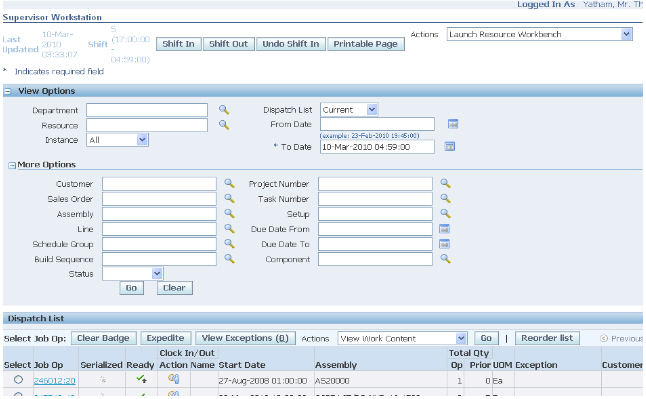This screenshot has width=646, height=399.
Task: Open the Due Date From calendar icon
Action: 444,229
